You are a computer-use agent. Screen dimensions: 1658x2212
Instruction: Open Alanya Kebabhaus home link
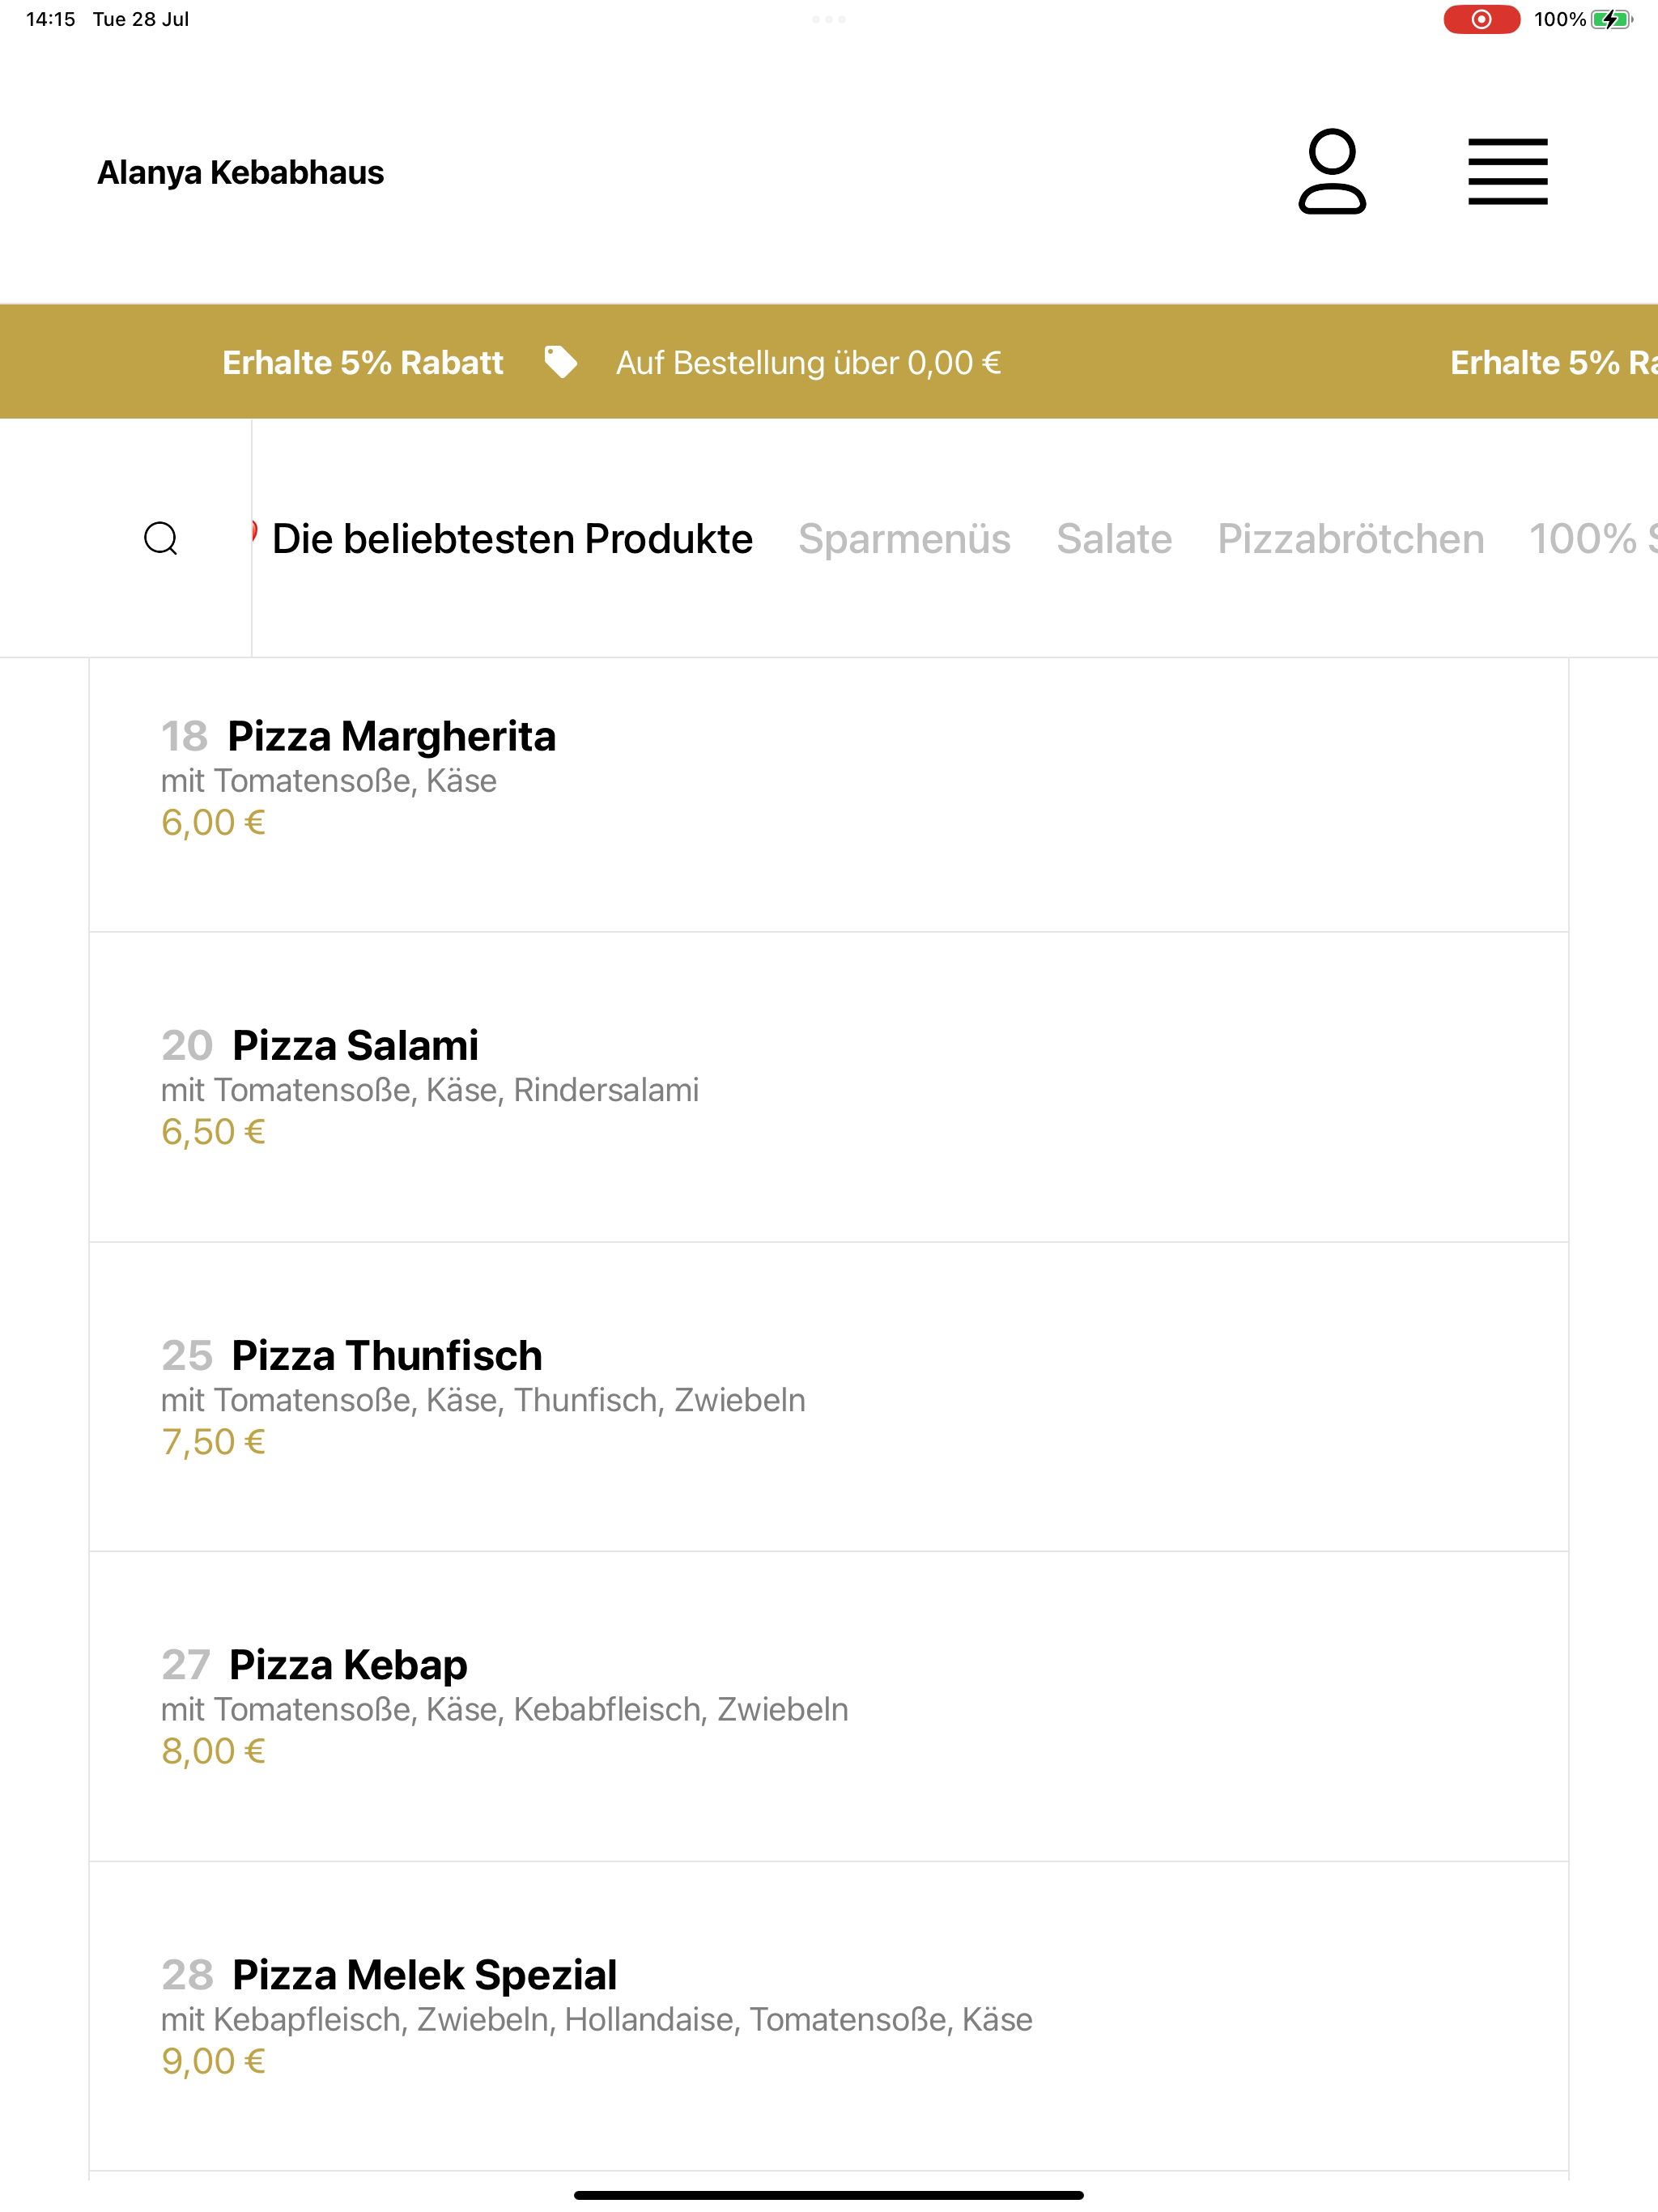coord(240,172)
